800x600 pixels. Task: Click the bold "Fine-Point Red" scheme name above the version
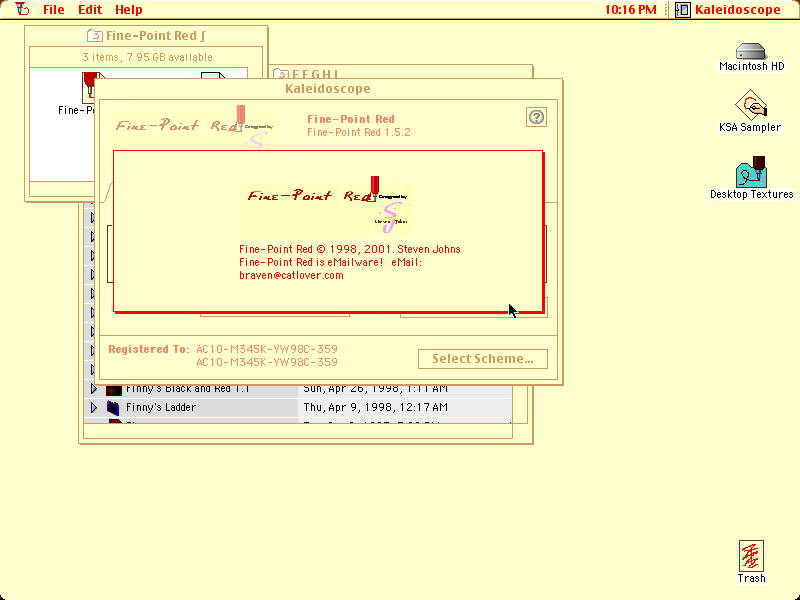coord(351,119)
